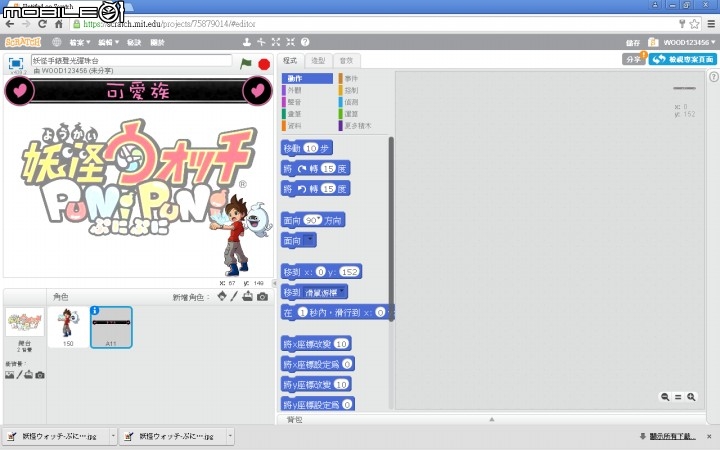Image resolution: width=720 pixels, height=450 pixels.
Task: Switch to the 音效 (Sounds) tab
Action: 346,61
